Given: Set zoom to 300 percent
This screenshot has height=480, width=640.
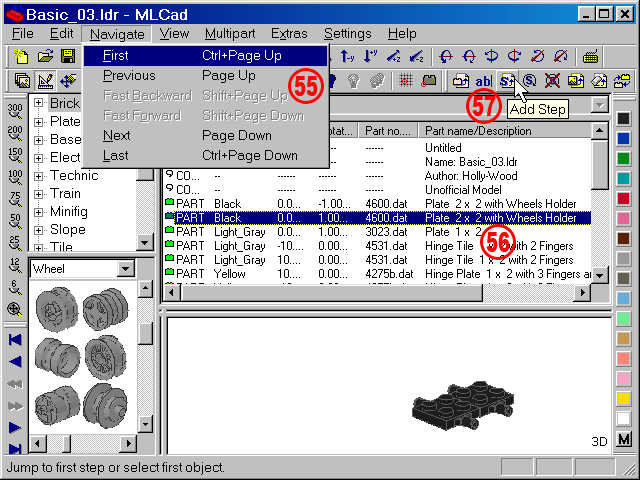Looking at the screenshot, I should click(15, 111).
